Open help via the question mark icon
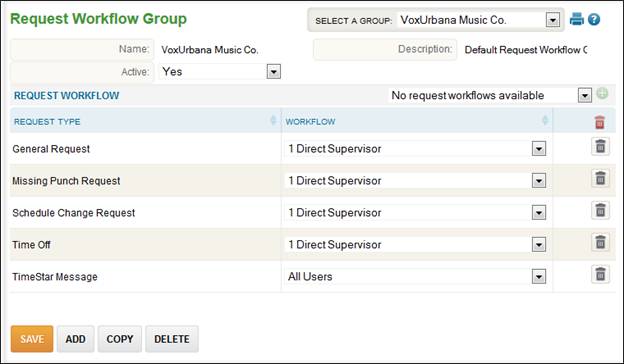624x364 pixels. [x=594, y=19]
